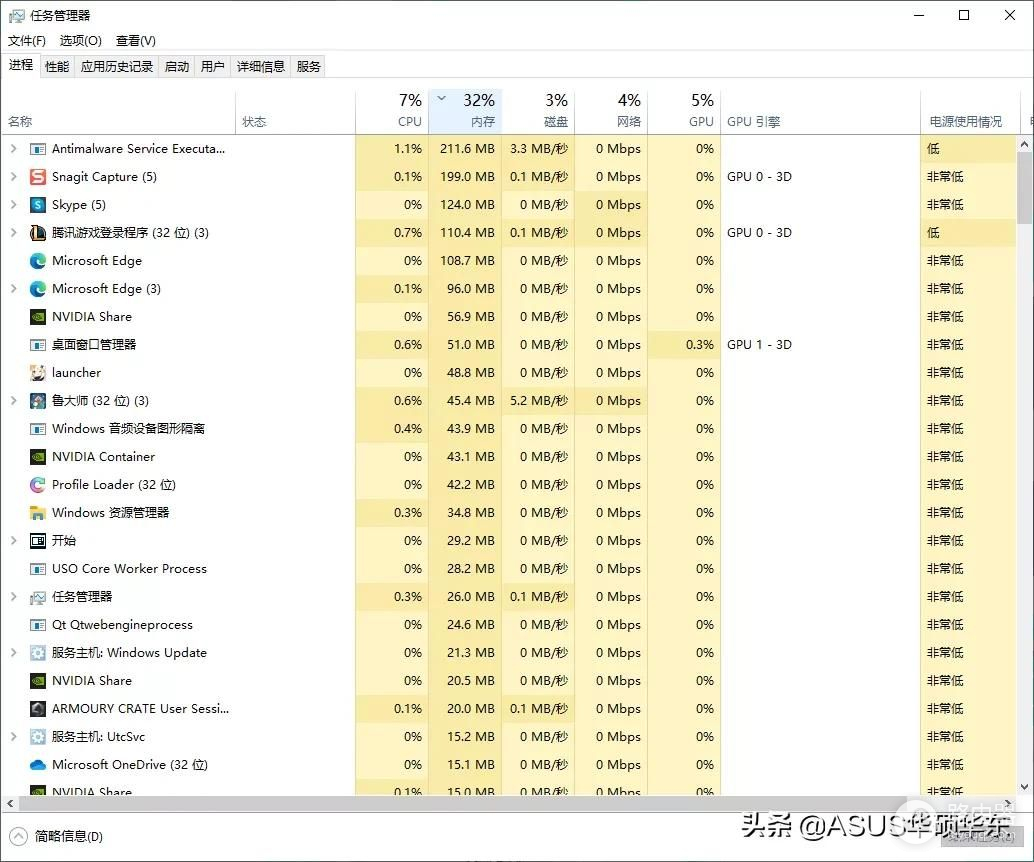Click the horizontal scrollbar at the bottom
Image resolution: width=1034 pixels, height=862 pixels.
[x=500, y=804]
